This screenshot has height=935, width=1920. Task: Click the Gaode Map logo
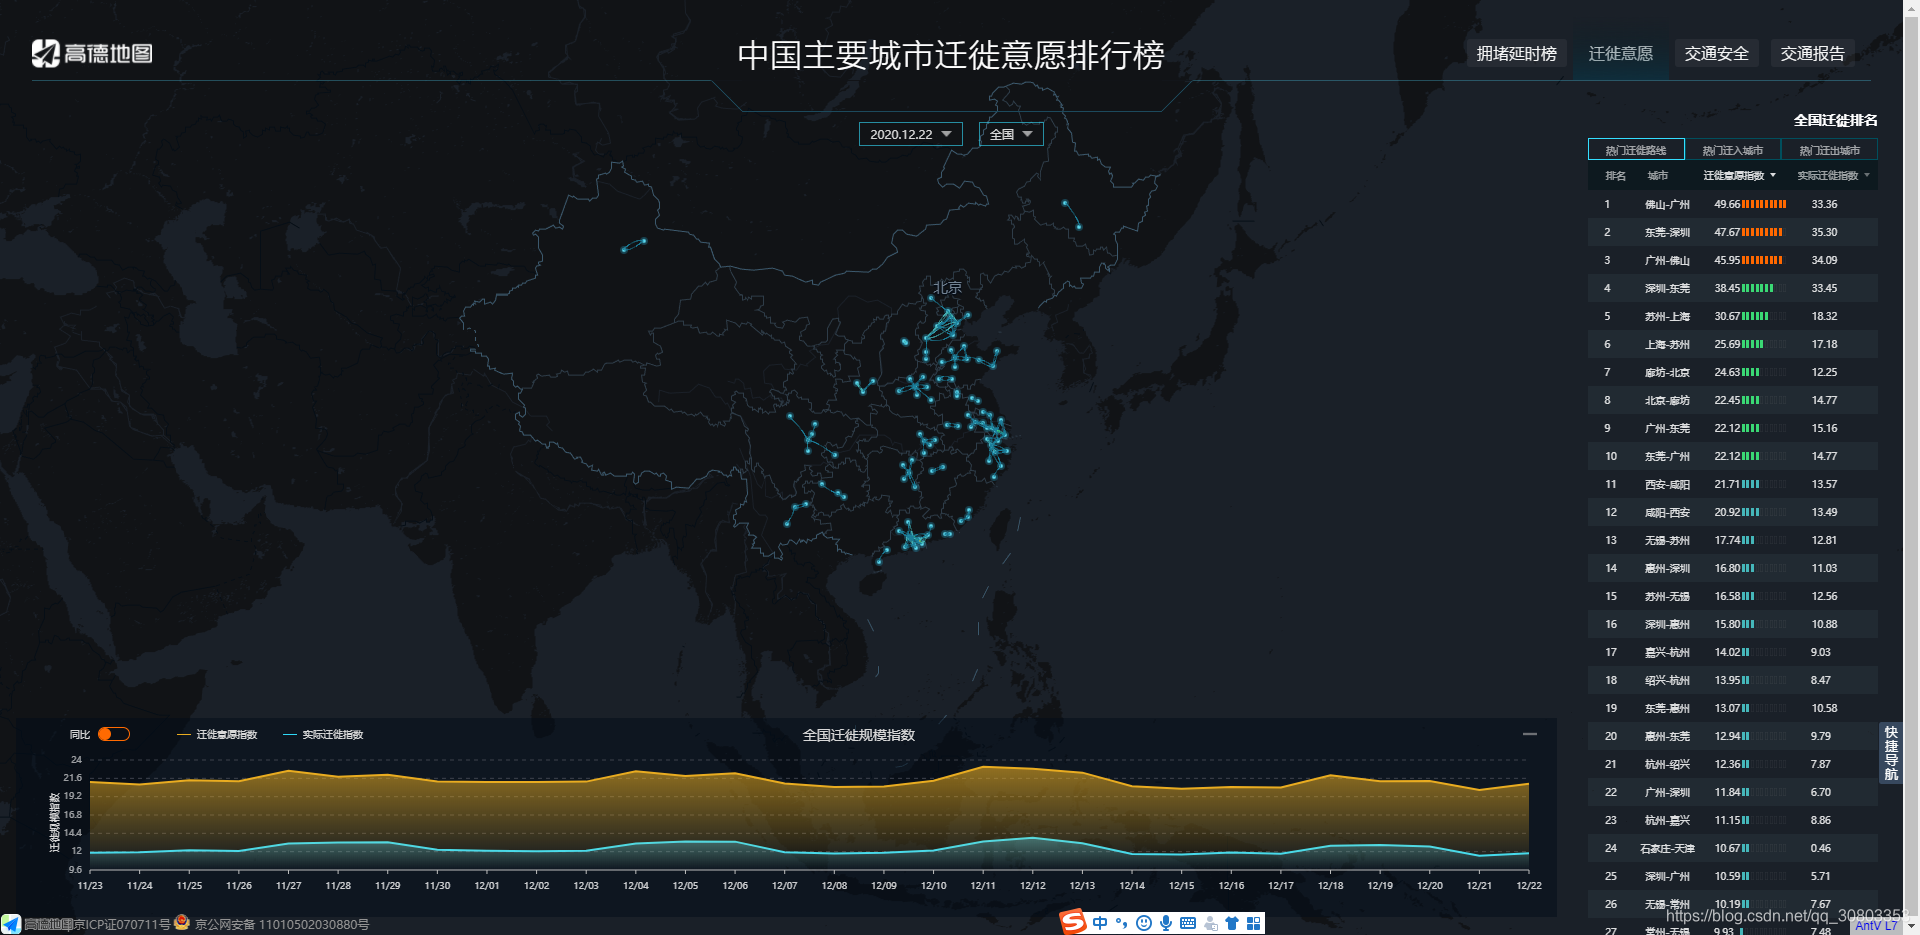point(92,53)
